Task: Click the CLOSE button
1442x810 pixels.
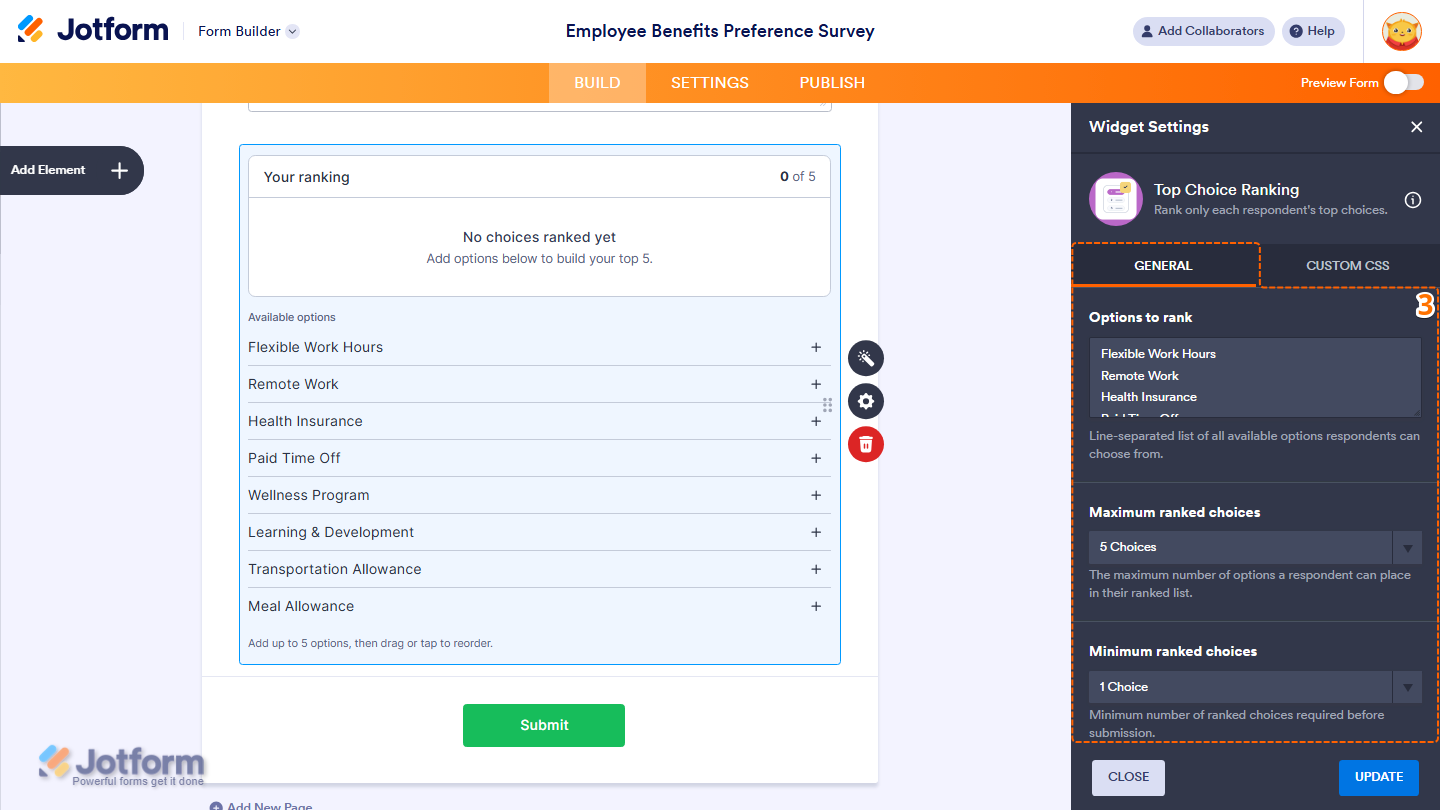Action: (x=1128, y=777)
